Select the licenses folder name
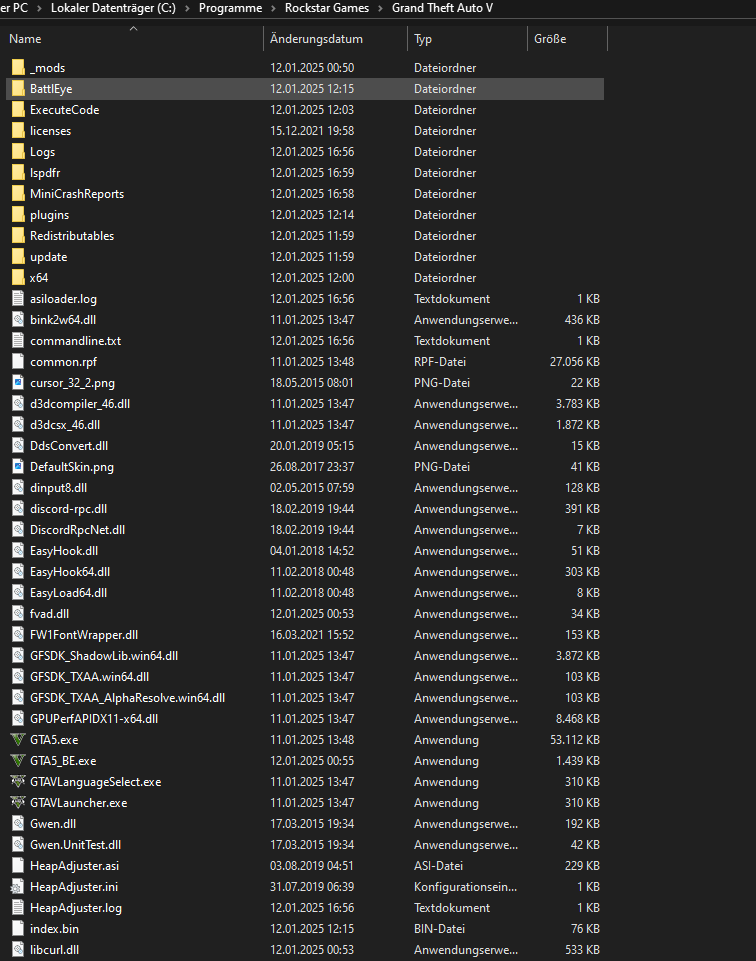This screenshot has width=756, height=961. pos(50,131)
